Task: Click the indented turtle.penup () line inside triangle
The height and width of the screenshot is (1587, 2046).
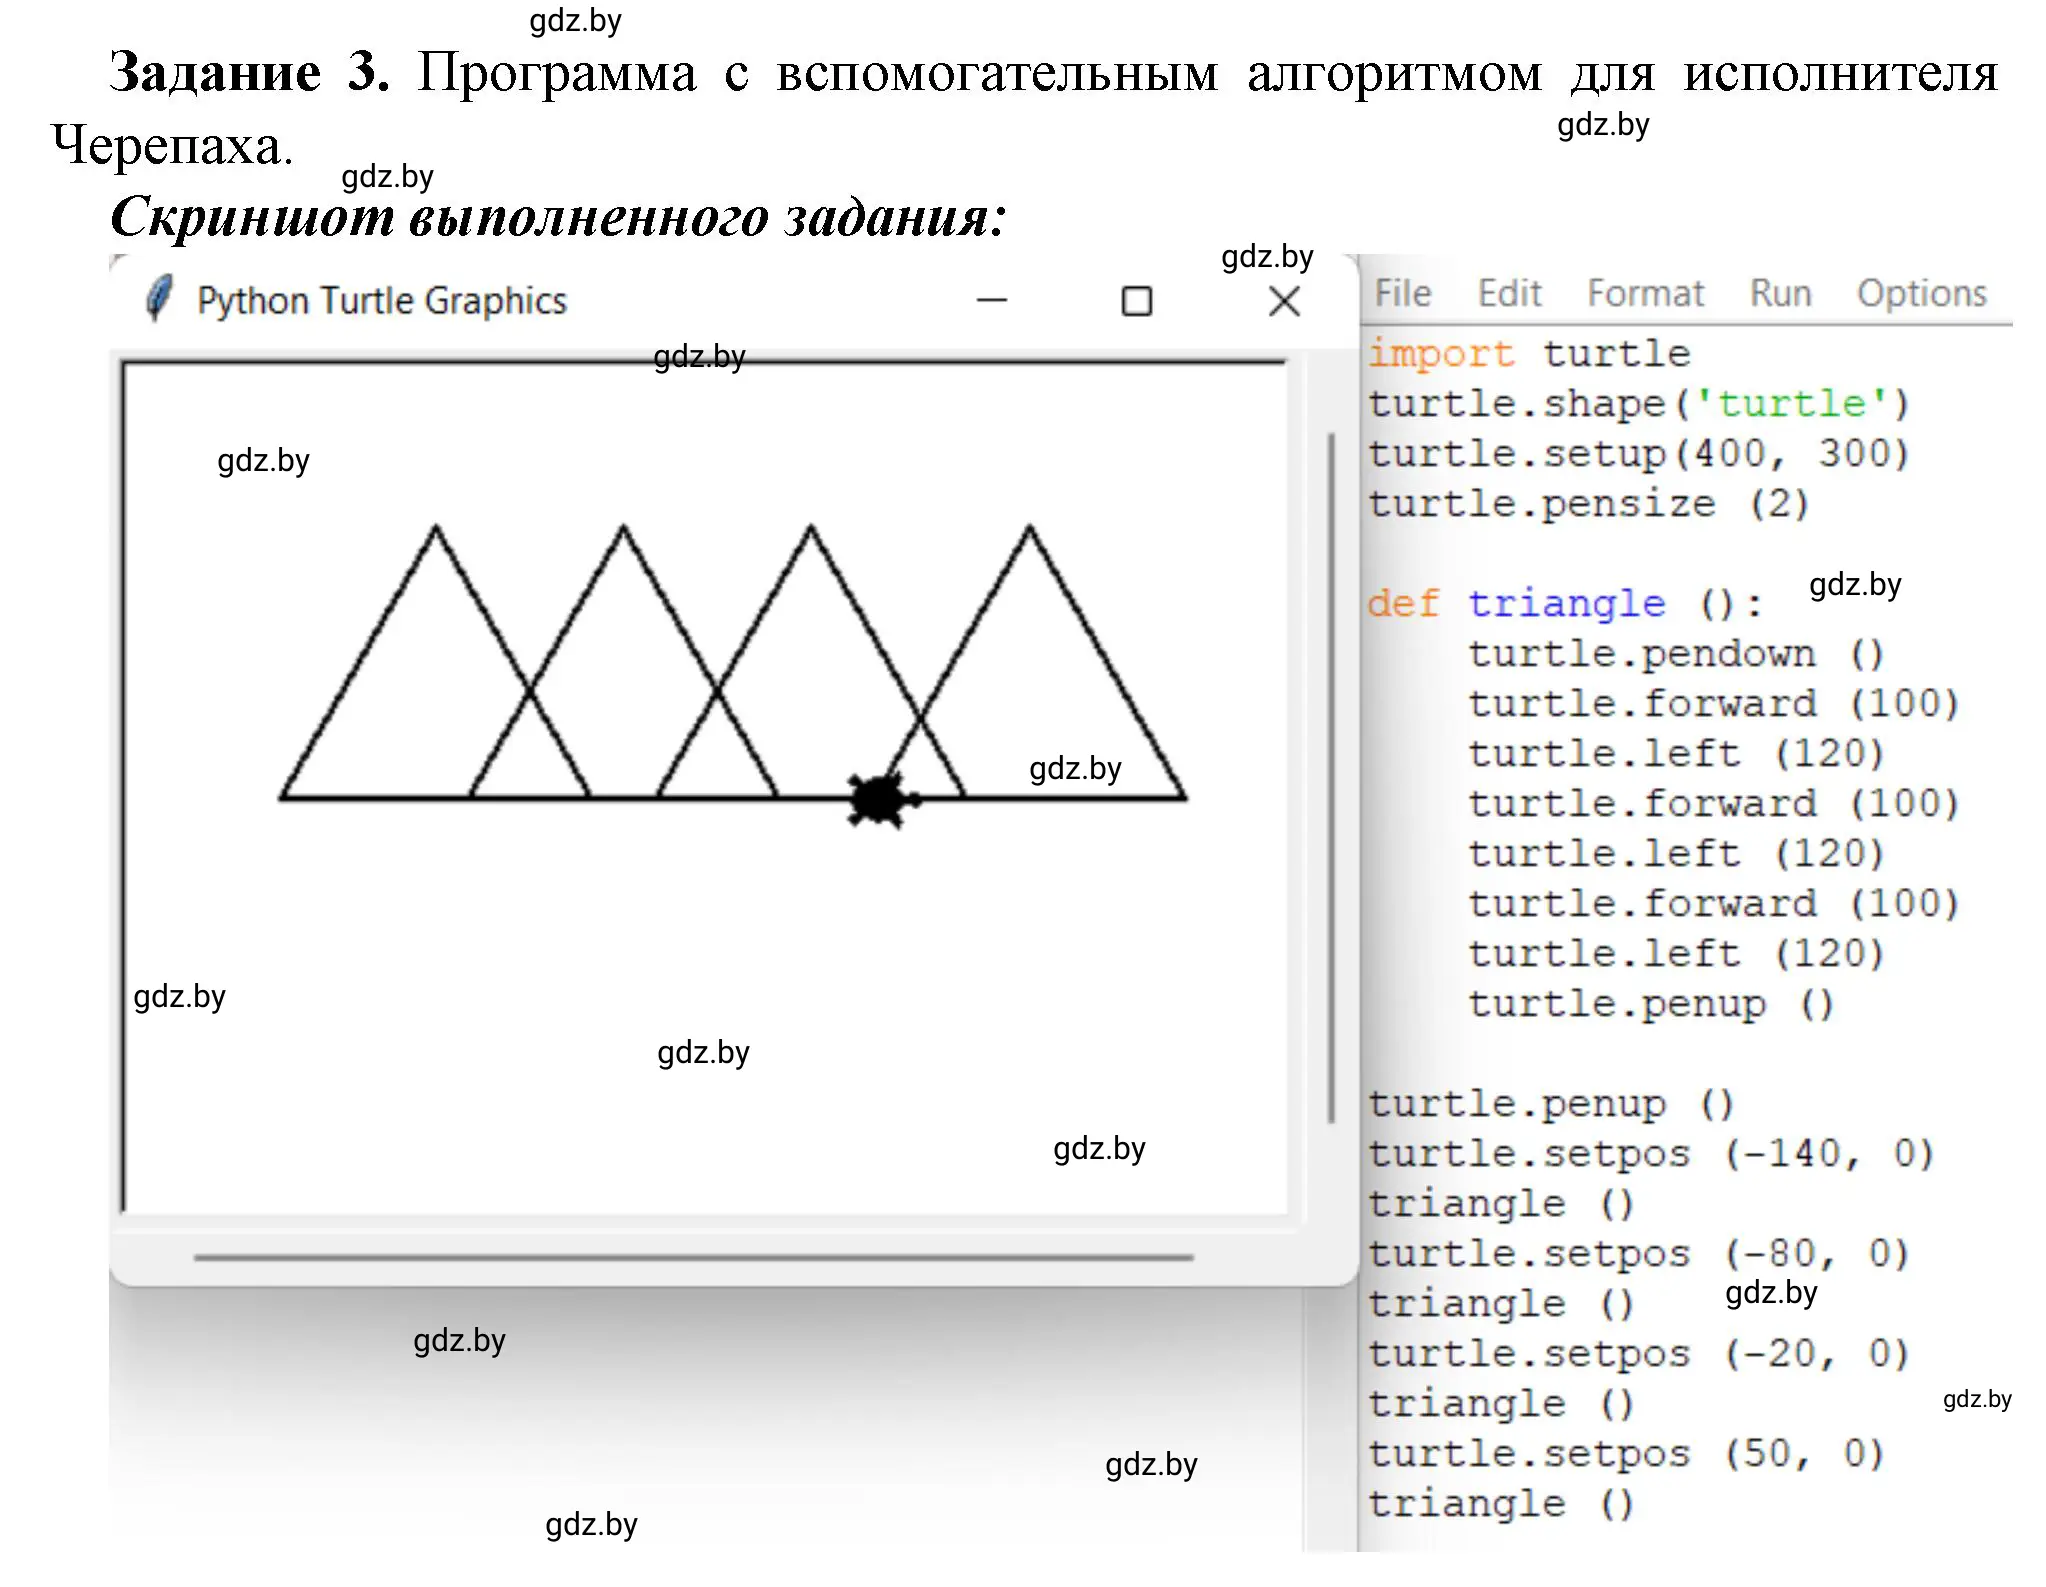Action: click(1651, 1004)
